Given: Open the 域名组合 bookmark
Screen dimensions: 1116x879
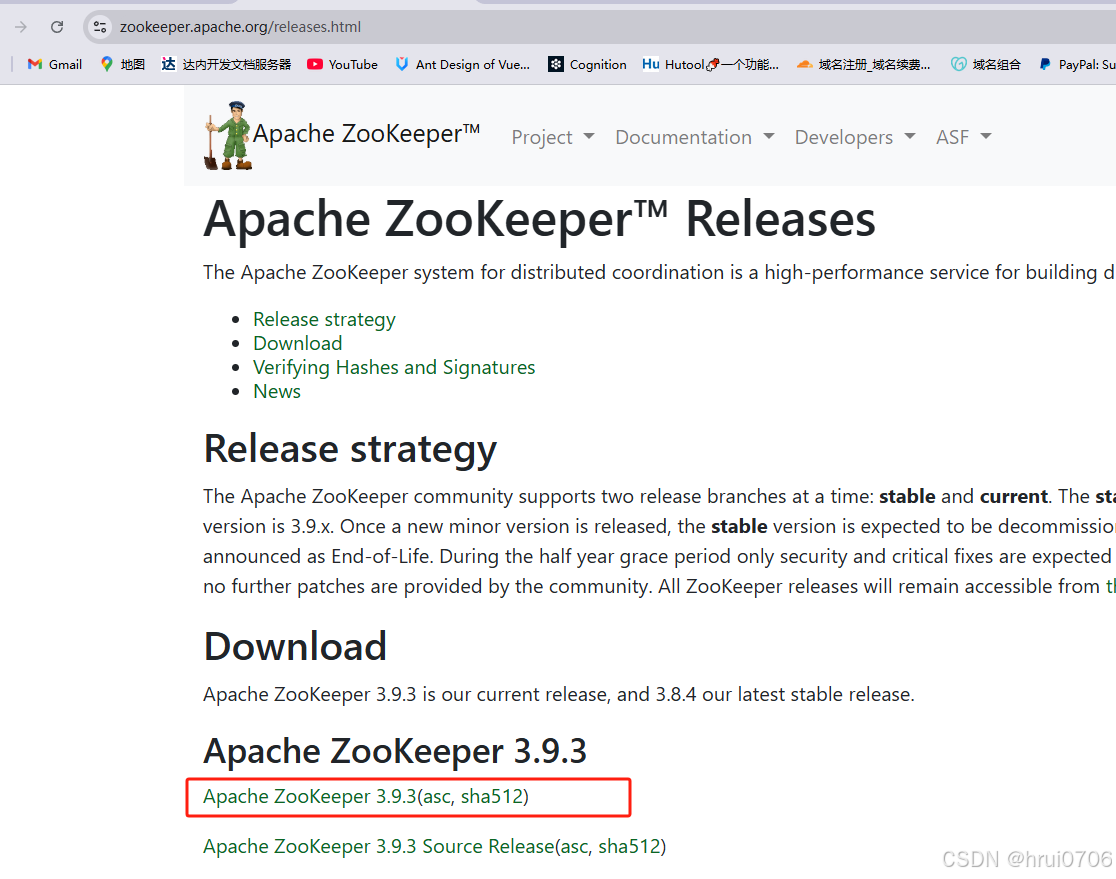Looking at the screenshot, I should 986,65.
